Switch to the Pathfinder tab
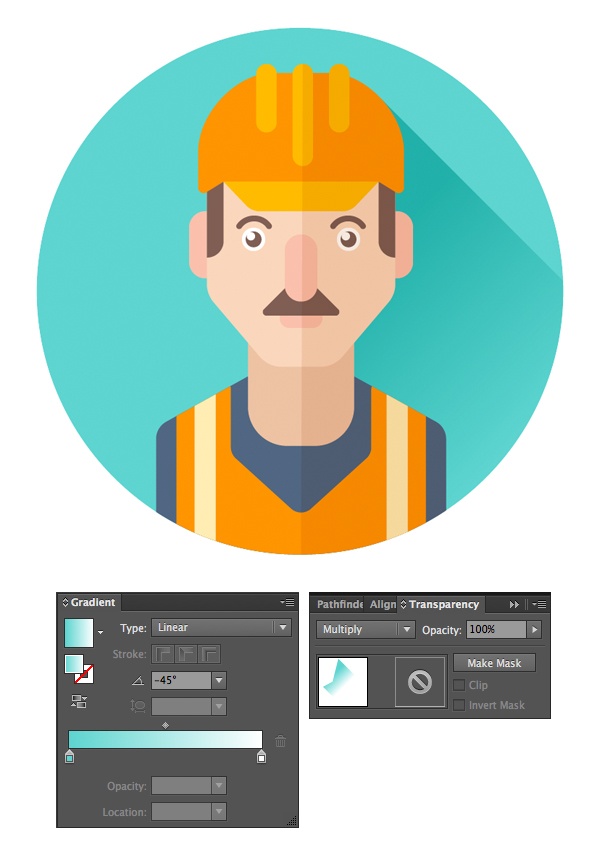 pyautogui.click(x=339, y=604)
